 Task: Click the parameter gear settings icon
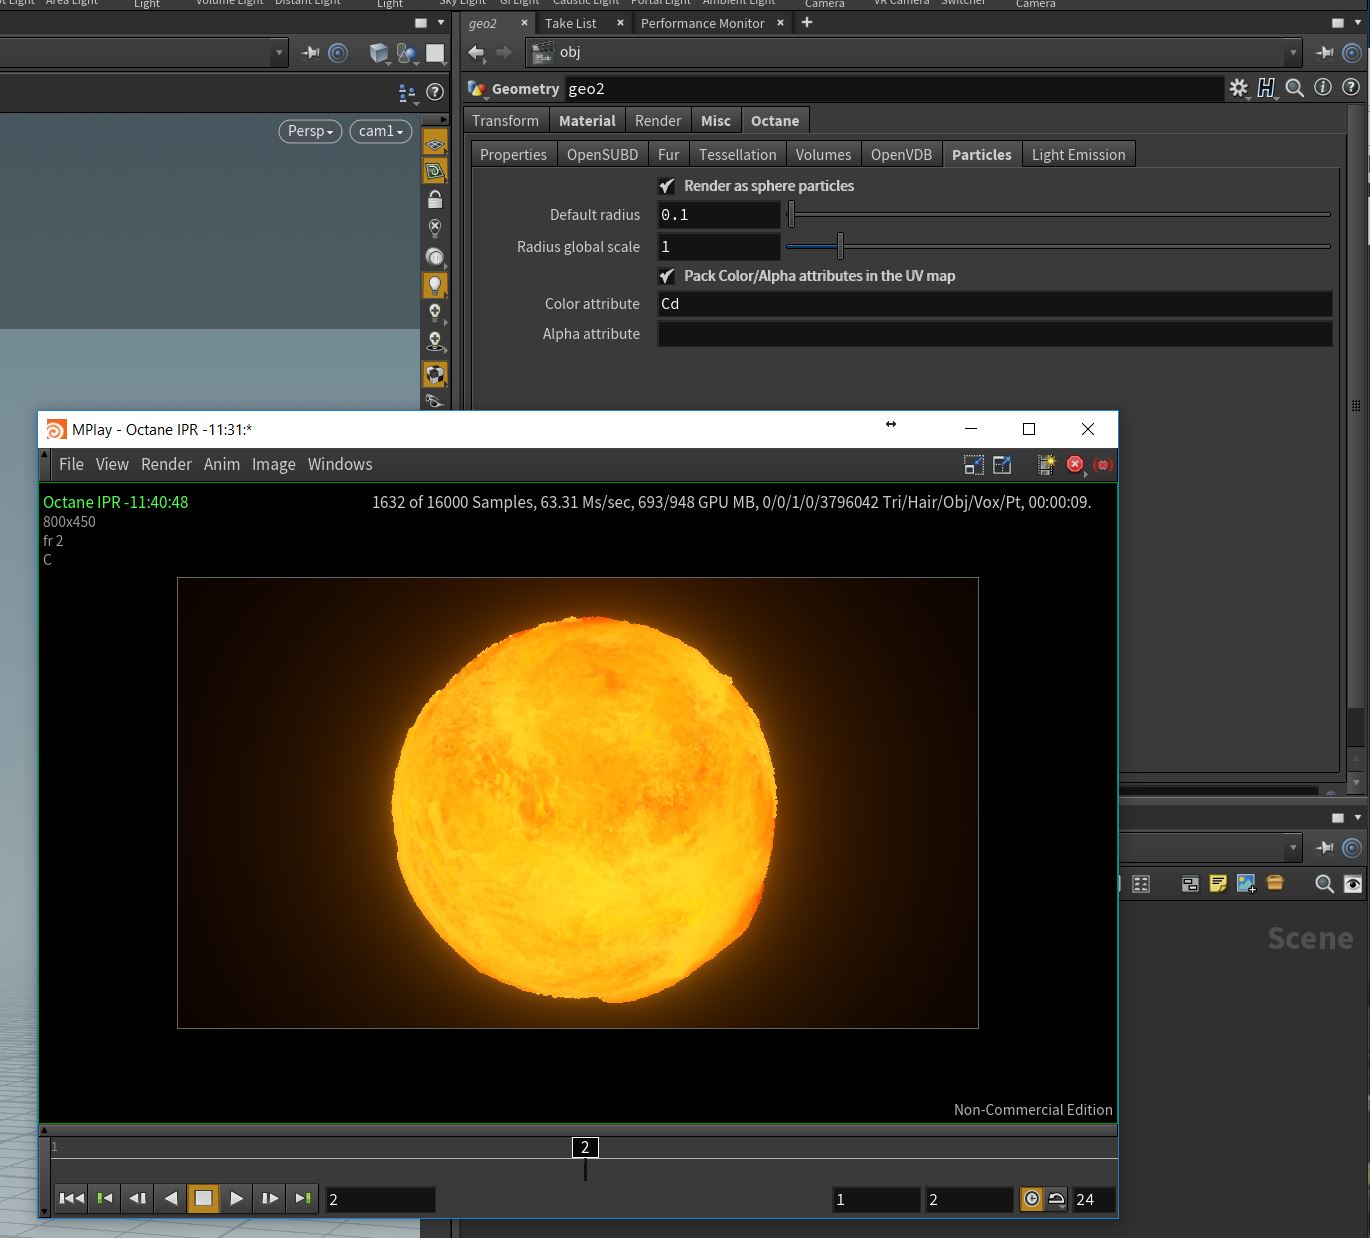click(1238, 88)
